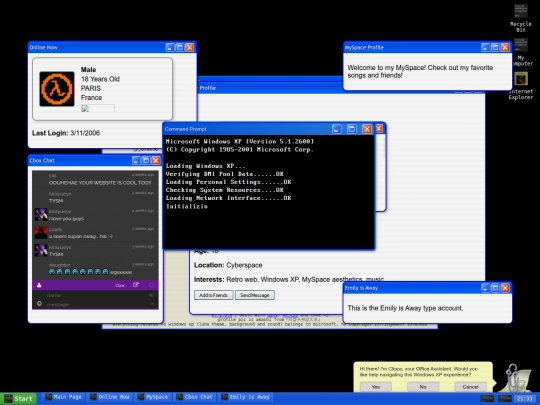This screenshot has width=540, height=405.
Task: Minimize the Command Prompt window
Action: 337,129
